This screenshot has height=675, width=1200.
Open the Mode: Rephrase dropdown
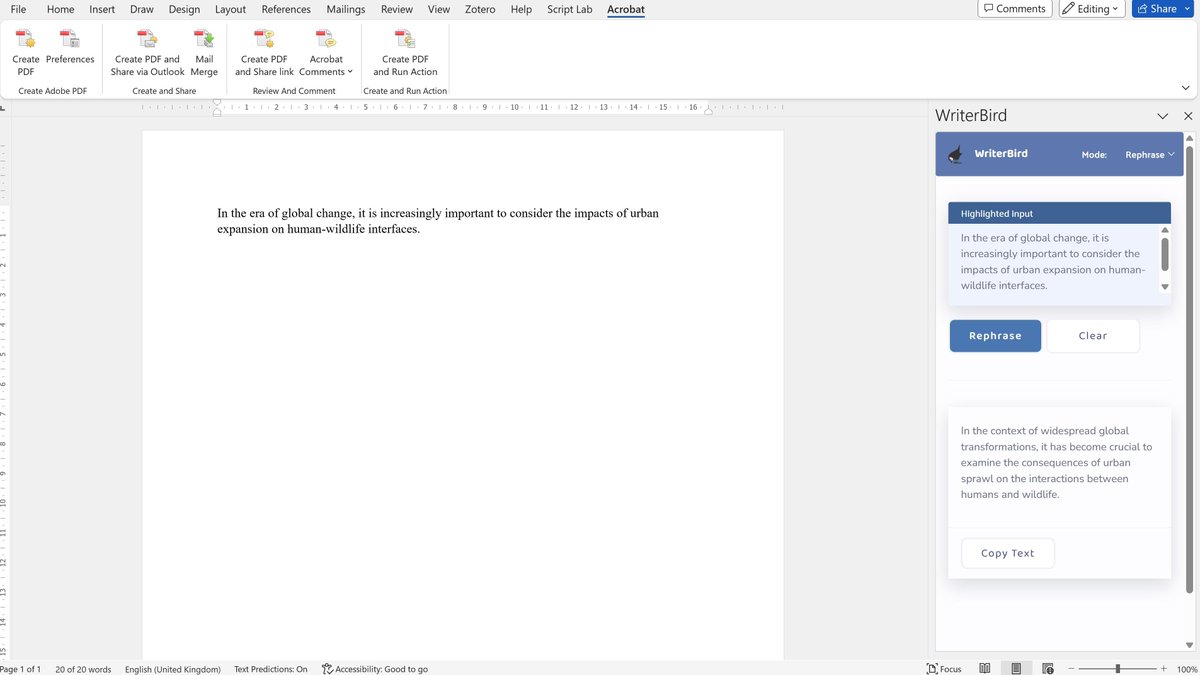coord(1150,155)
